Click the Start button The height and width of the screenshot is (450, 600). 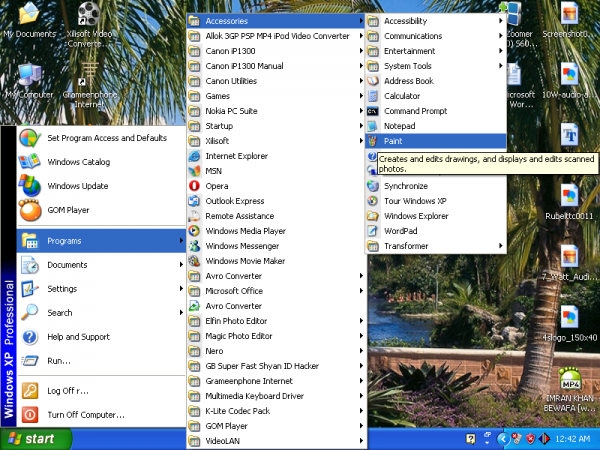coord(37,439)
